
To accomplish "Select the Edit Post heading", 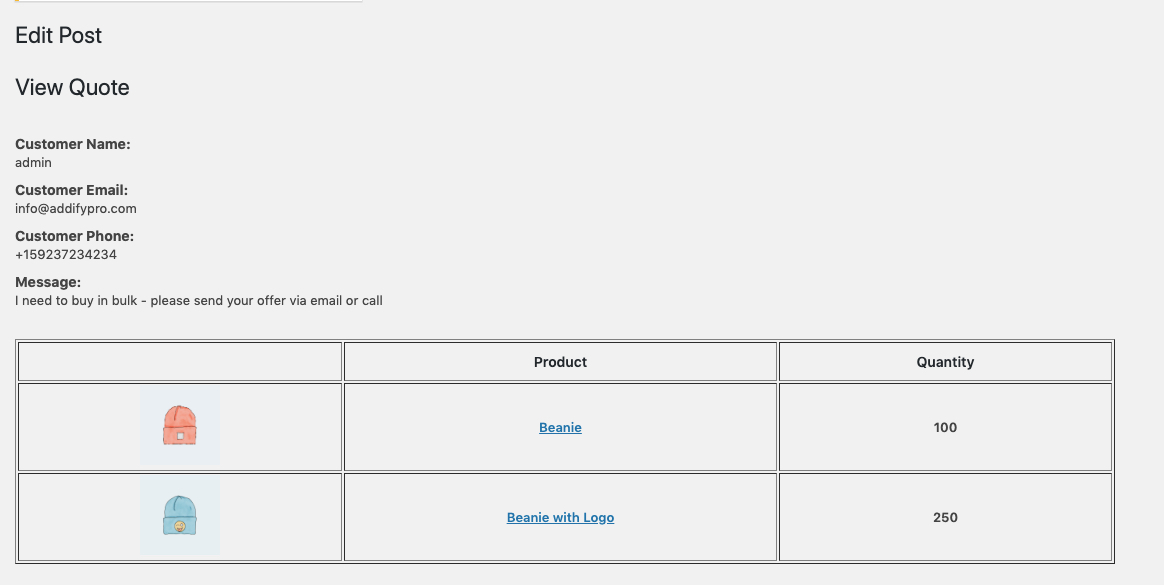I will [x=59, y=36].
